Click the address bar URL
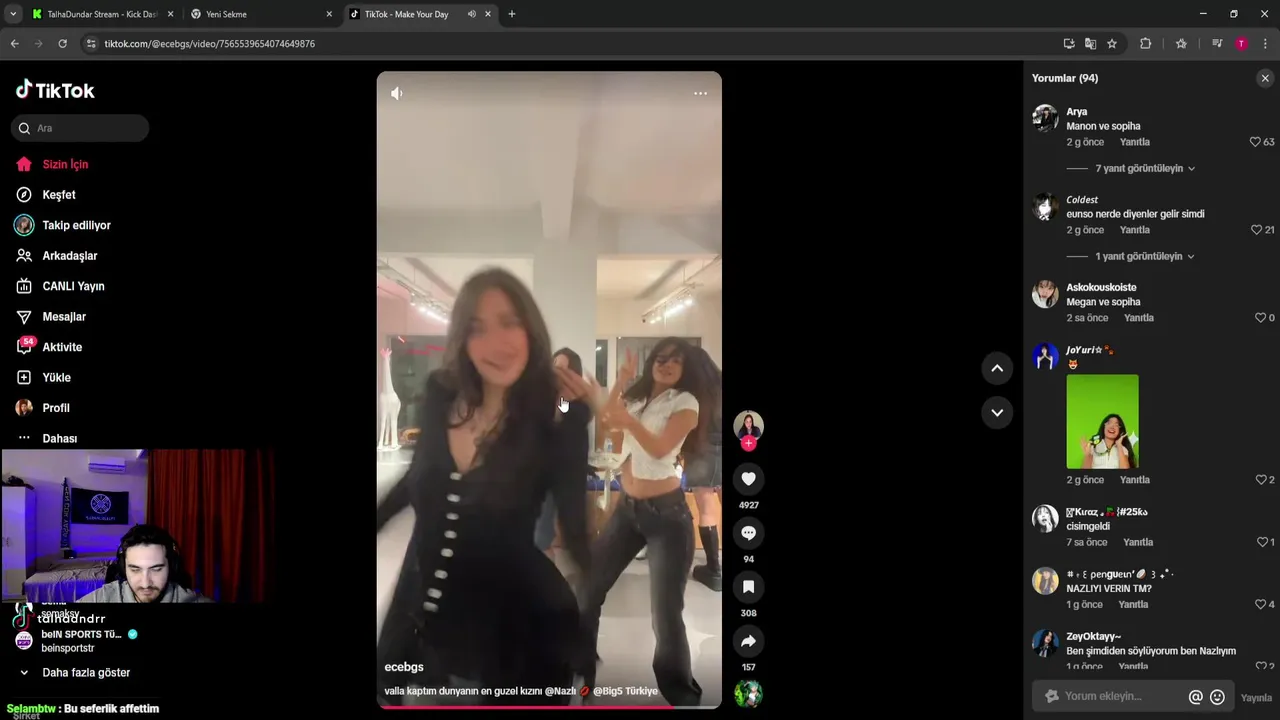The image size is (1280, 720). pos(210,44)
